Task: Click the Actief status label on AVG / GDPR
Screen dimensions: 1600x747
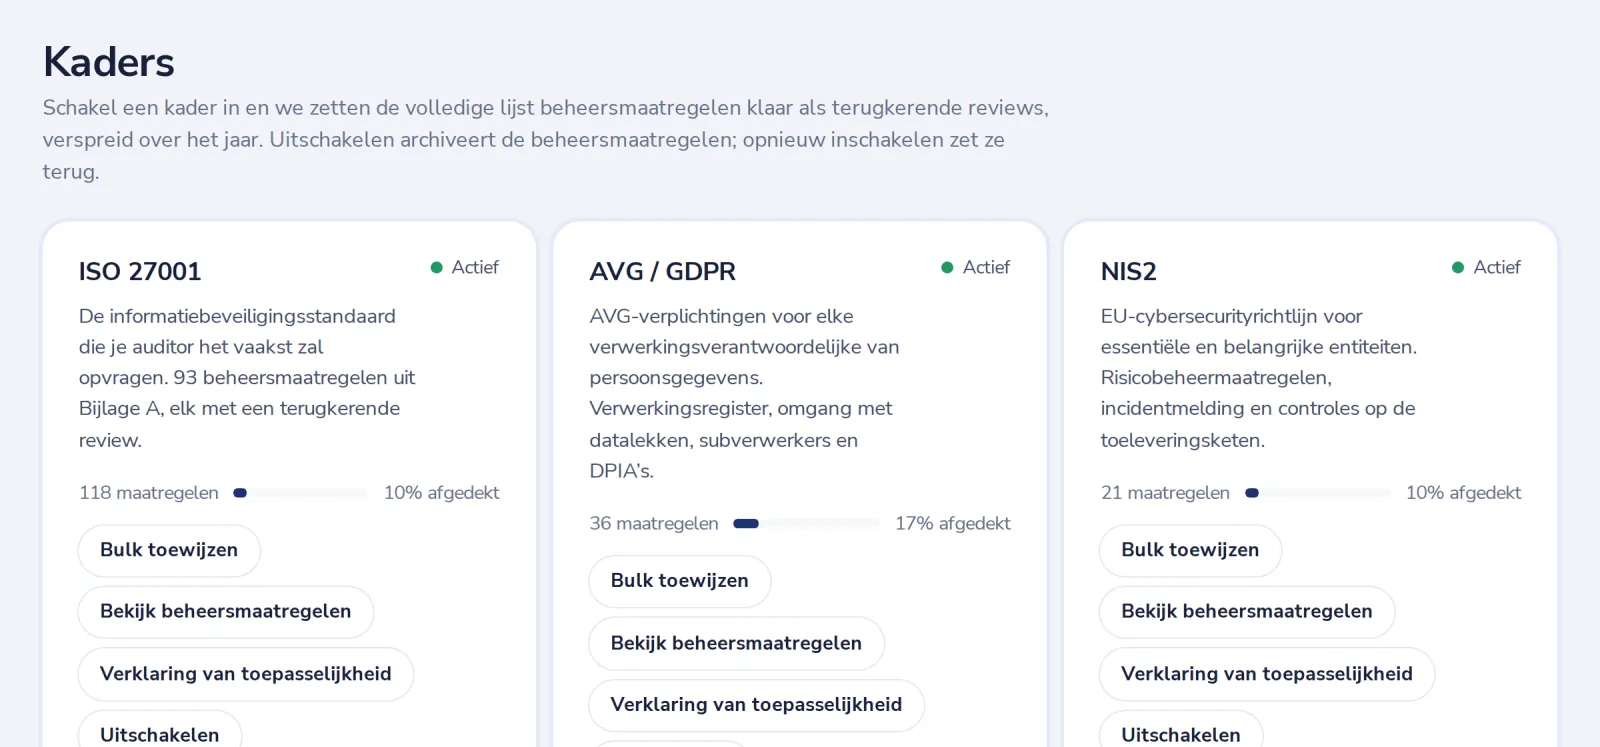Action: 986,268
